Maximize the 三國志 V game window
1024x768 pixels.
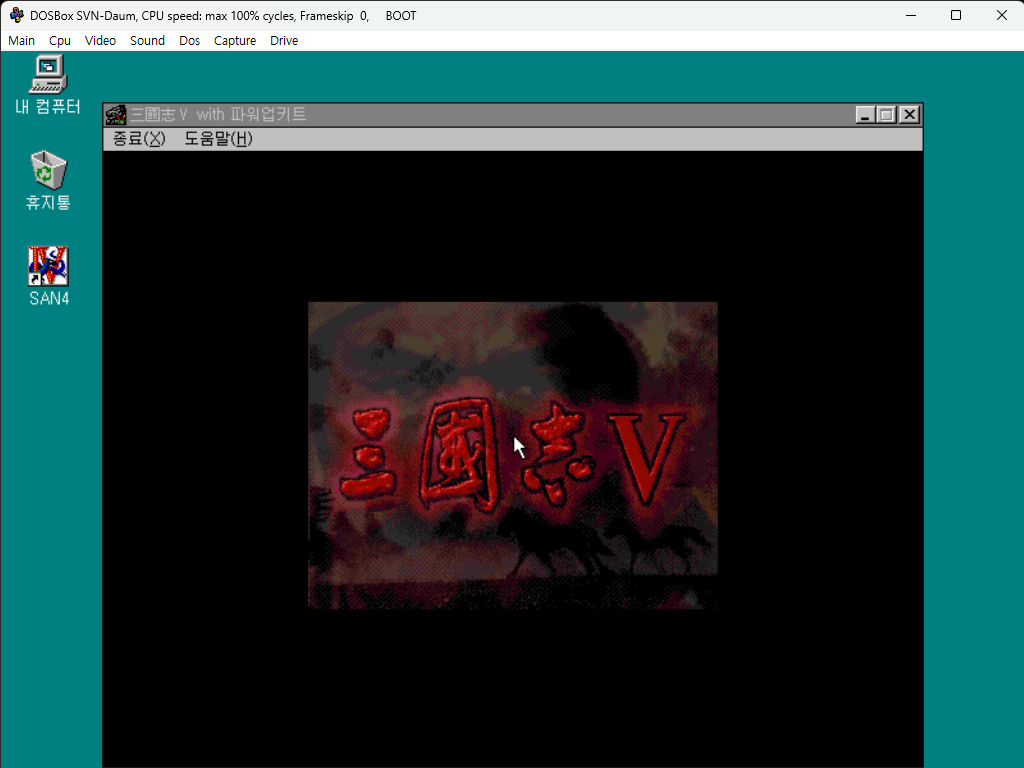point(887,115)
